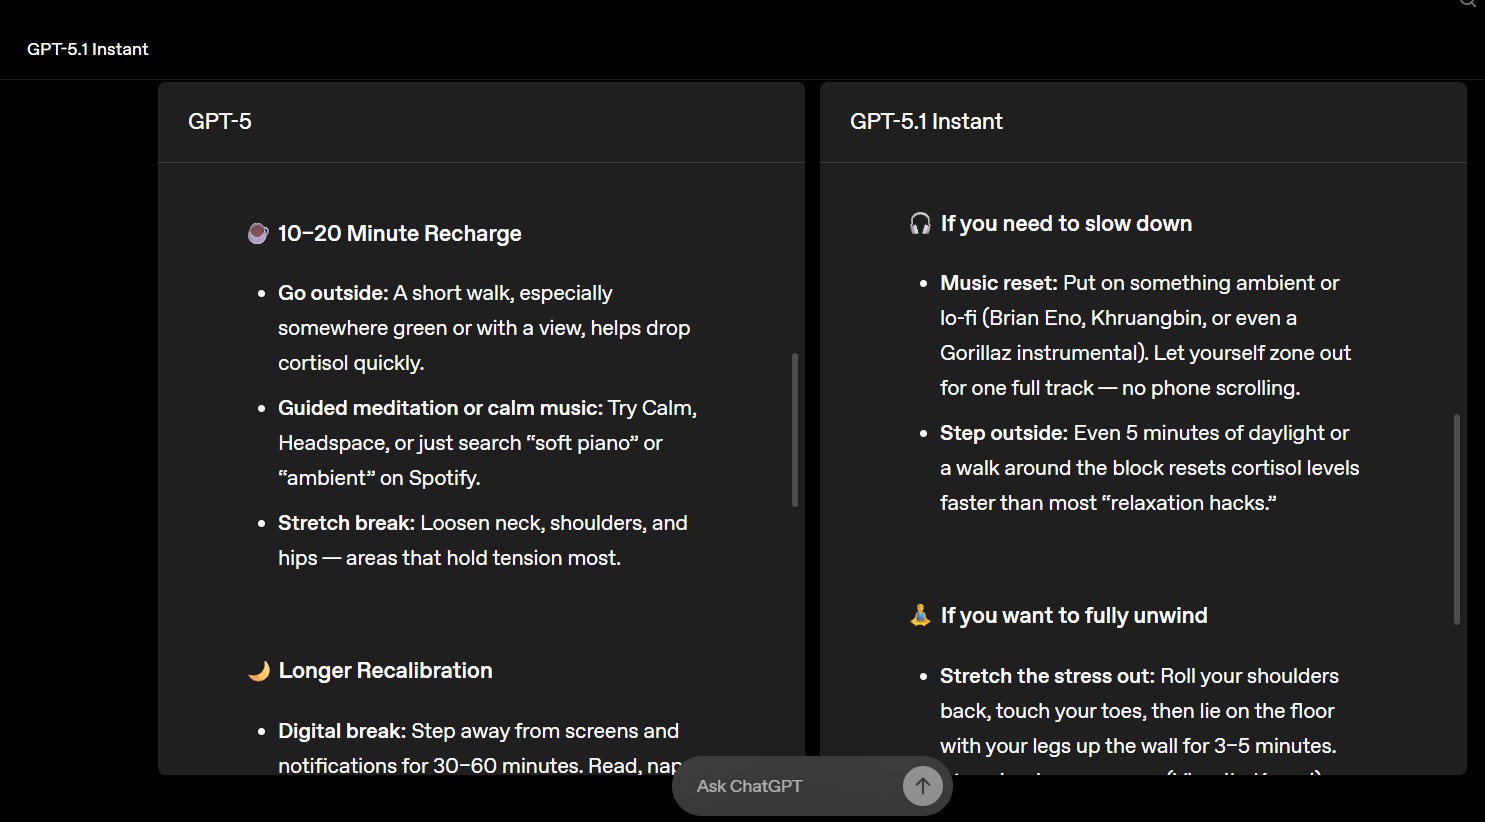Click the "10–20 Minute Recharge" heading

400,234
